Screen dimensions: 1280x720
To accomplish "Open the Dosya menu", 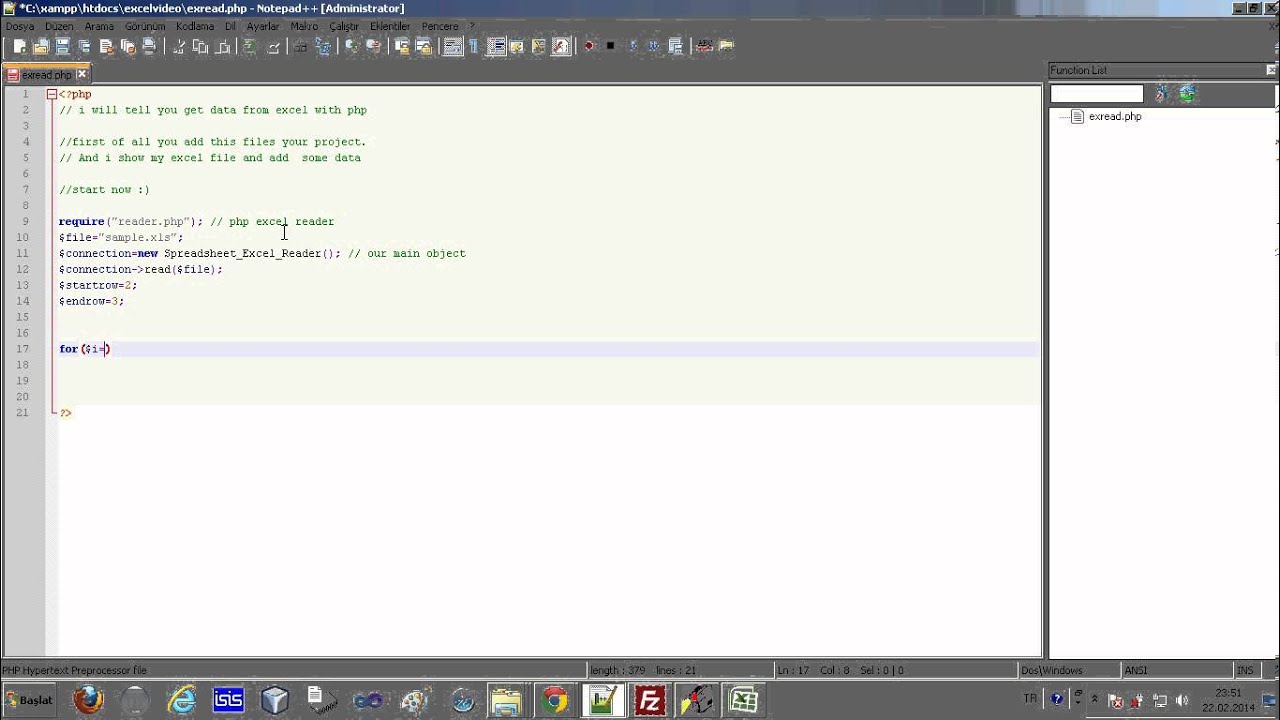I will click(20, 26).
